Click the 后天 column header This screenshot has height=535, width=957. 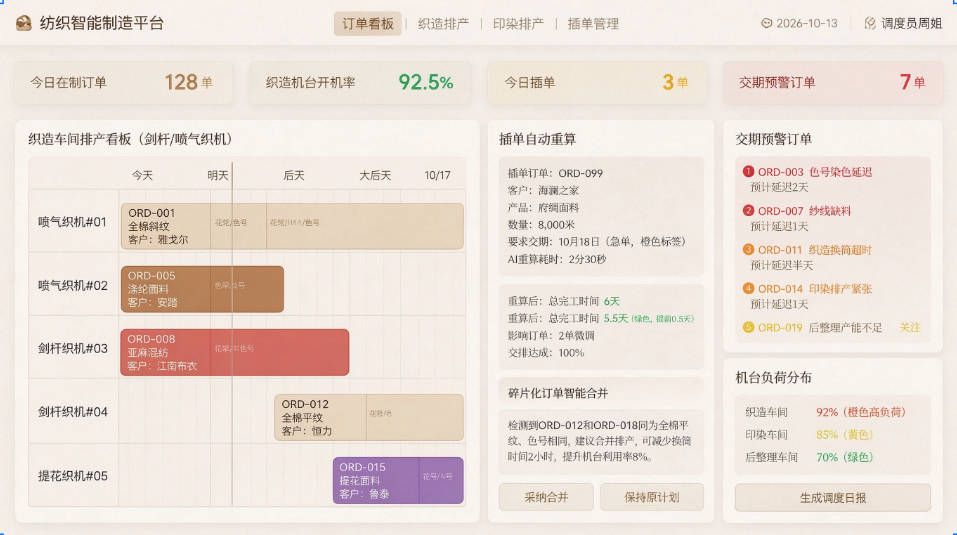tap(294, 175)
